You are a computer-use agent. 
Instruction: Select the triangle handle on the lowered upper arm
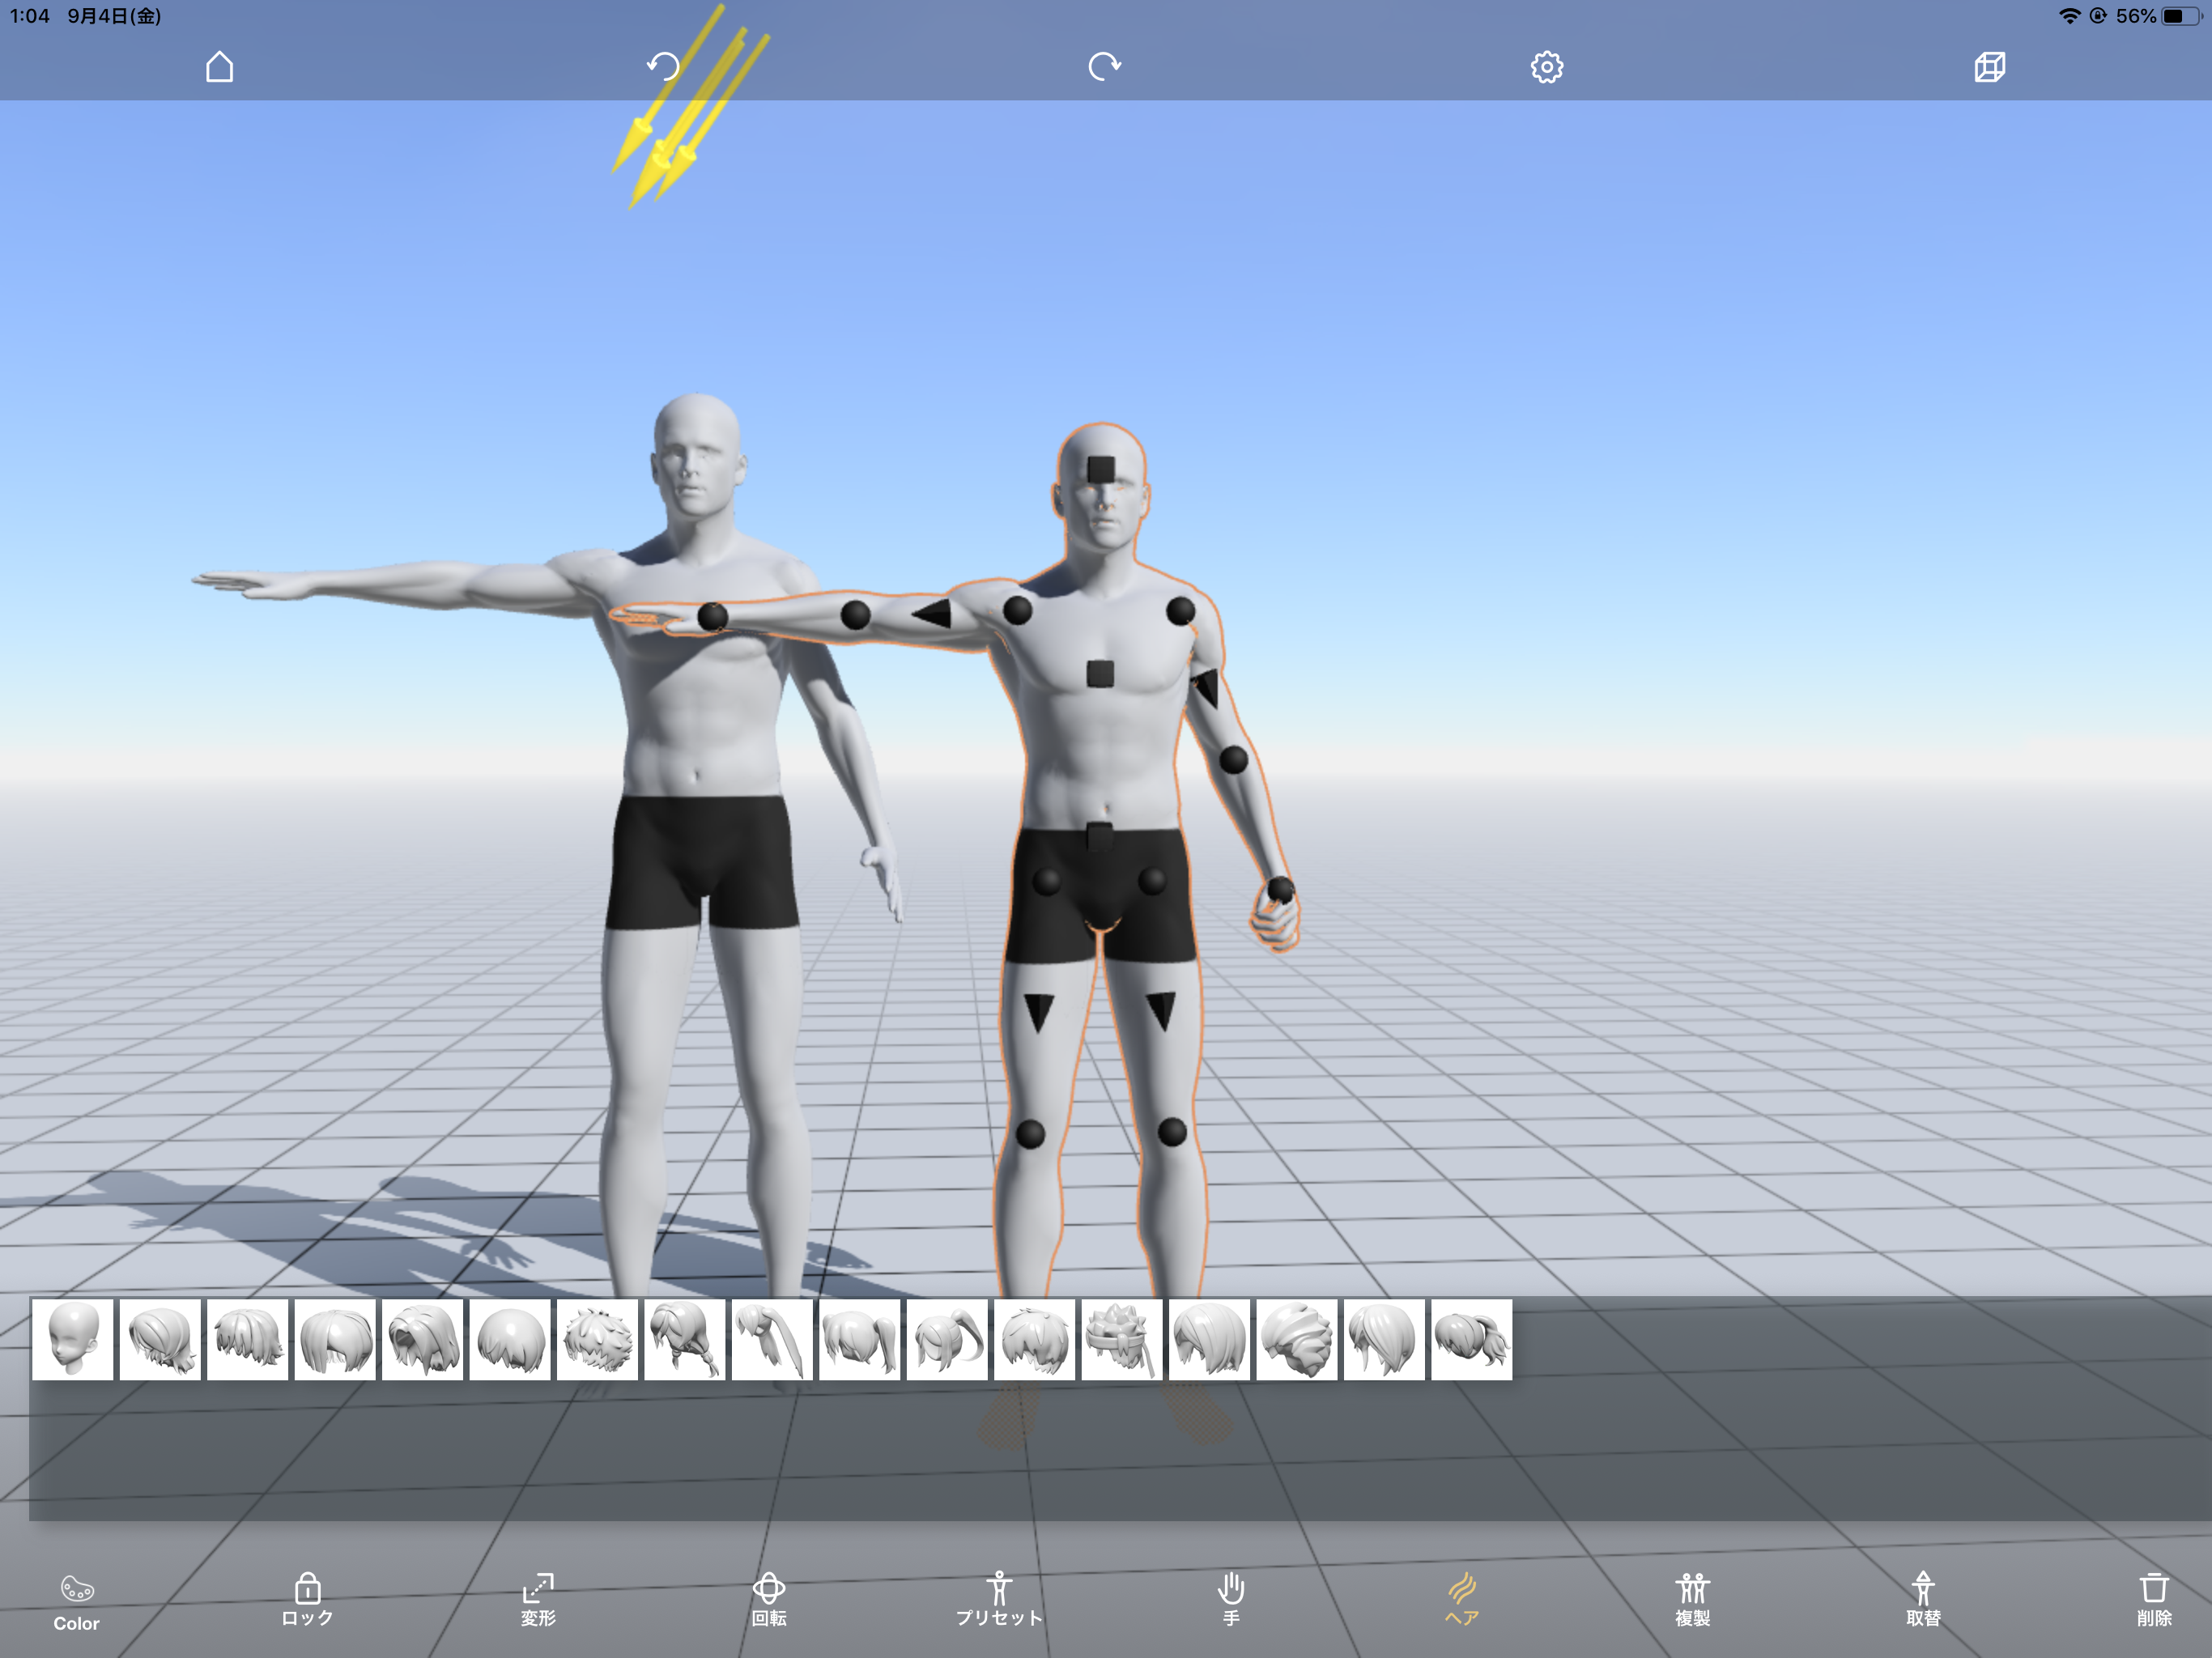coord(1206,689)
